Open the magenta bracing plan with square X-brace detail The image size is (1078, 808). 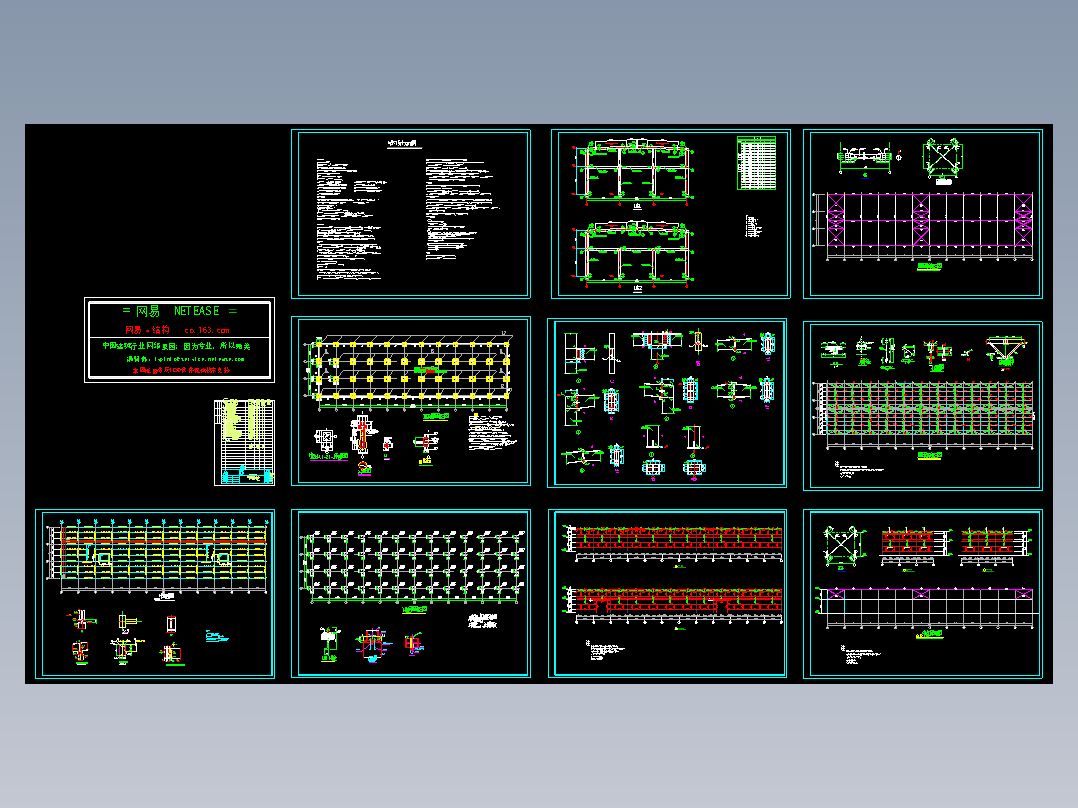click(923, 214)
